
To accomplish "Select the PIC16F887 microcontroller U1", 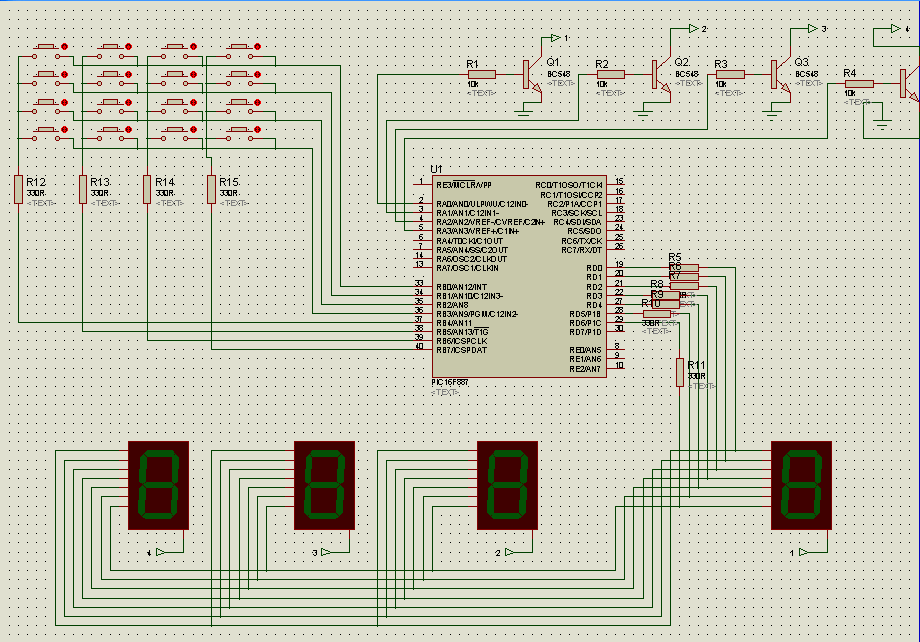I will [x=520, y=275].
